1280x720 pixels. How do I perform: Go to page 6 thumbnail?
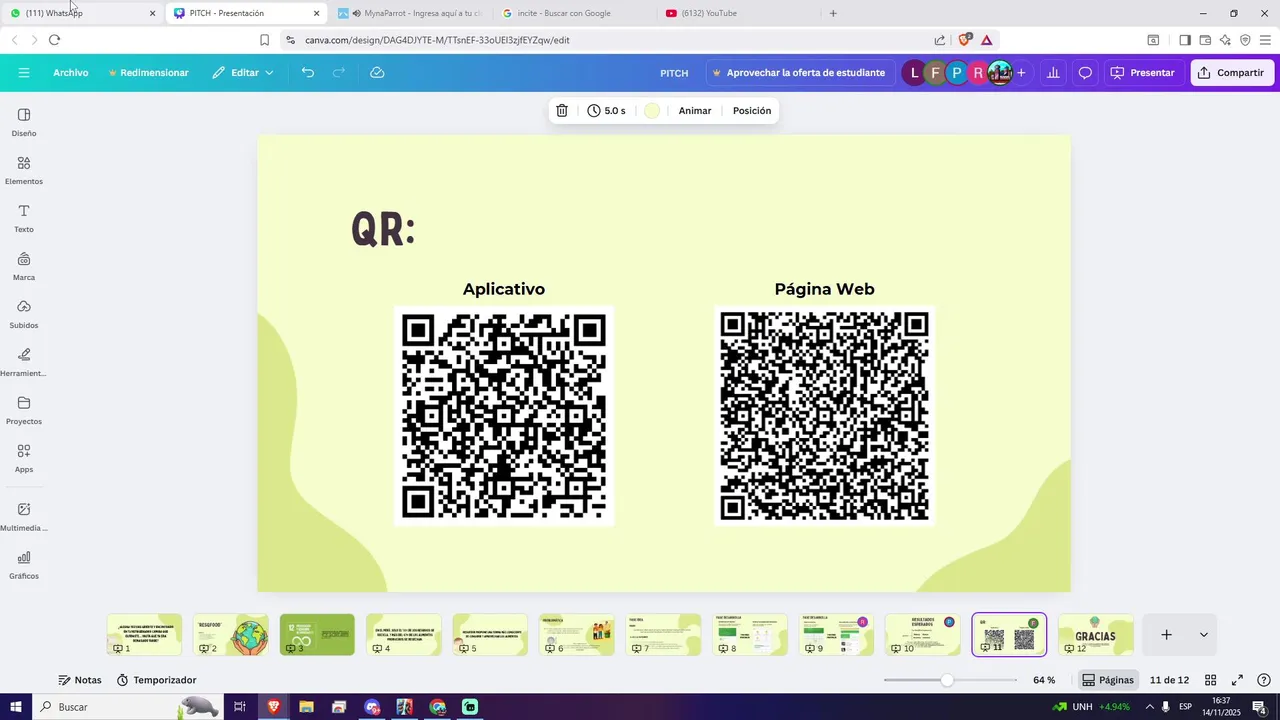click(577, 635)
